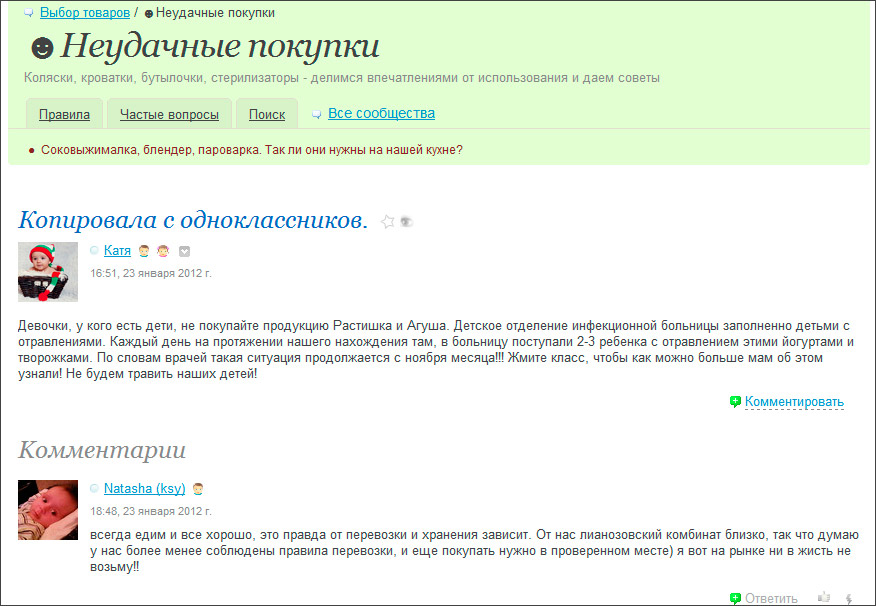Click the Комментировать link
Screen dimensions: 876x606
pos(794,402)
